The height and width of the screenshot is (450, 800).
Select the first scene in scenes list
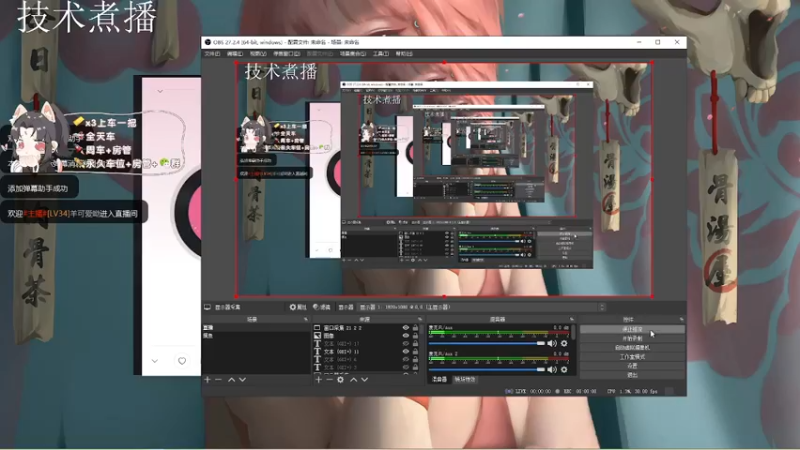point(256,328)
